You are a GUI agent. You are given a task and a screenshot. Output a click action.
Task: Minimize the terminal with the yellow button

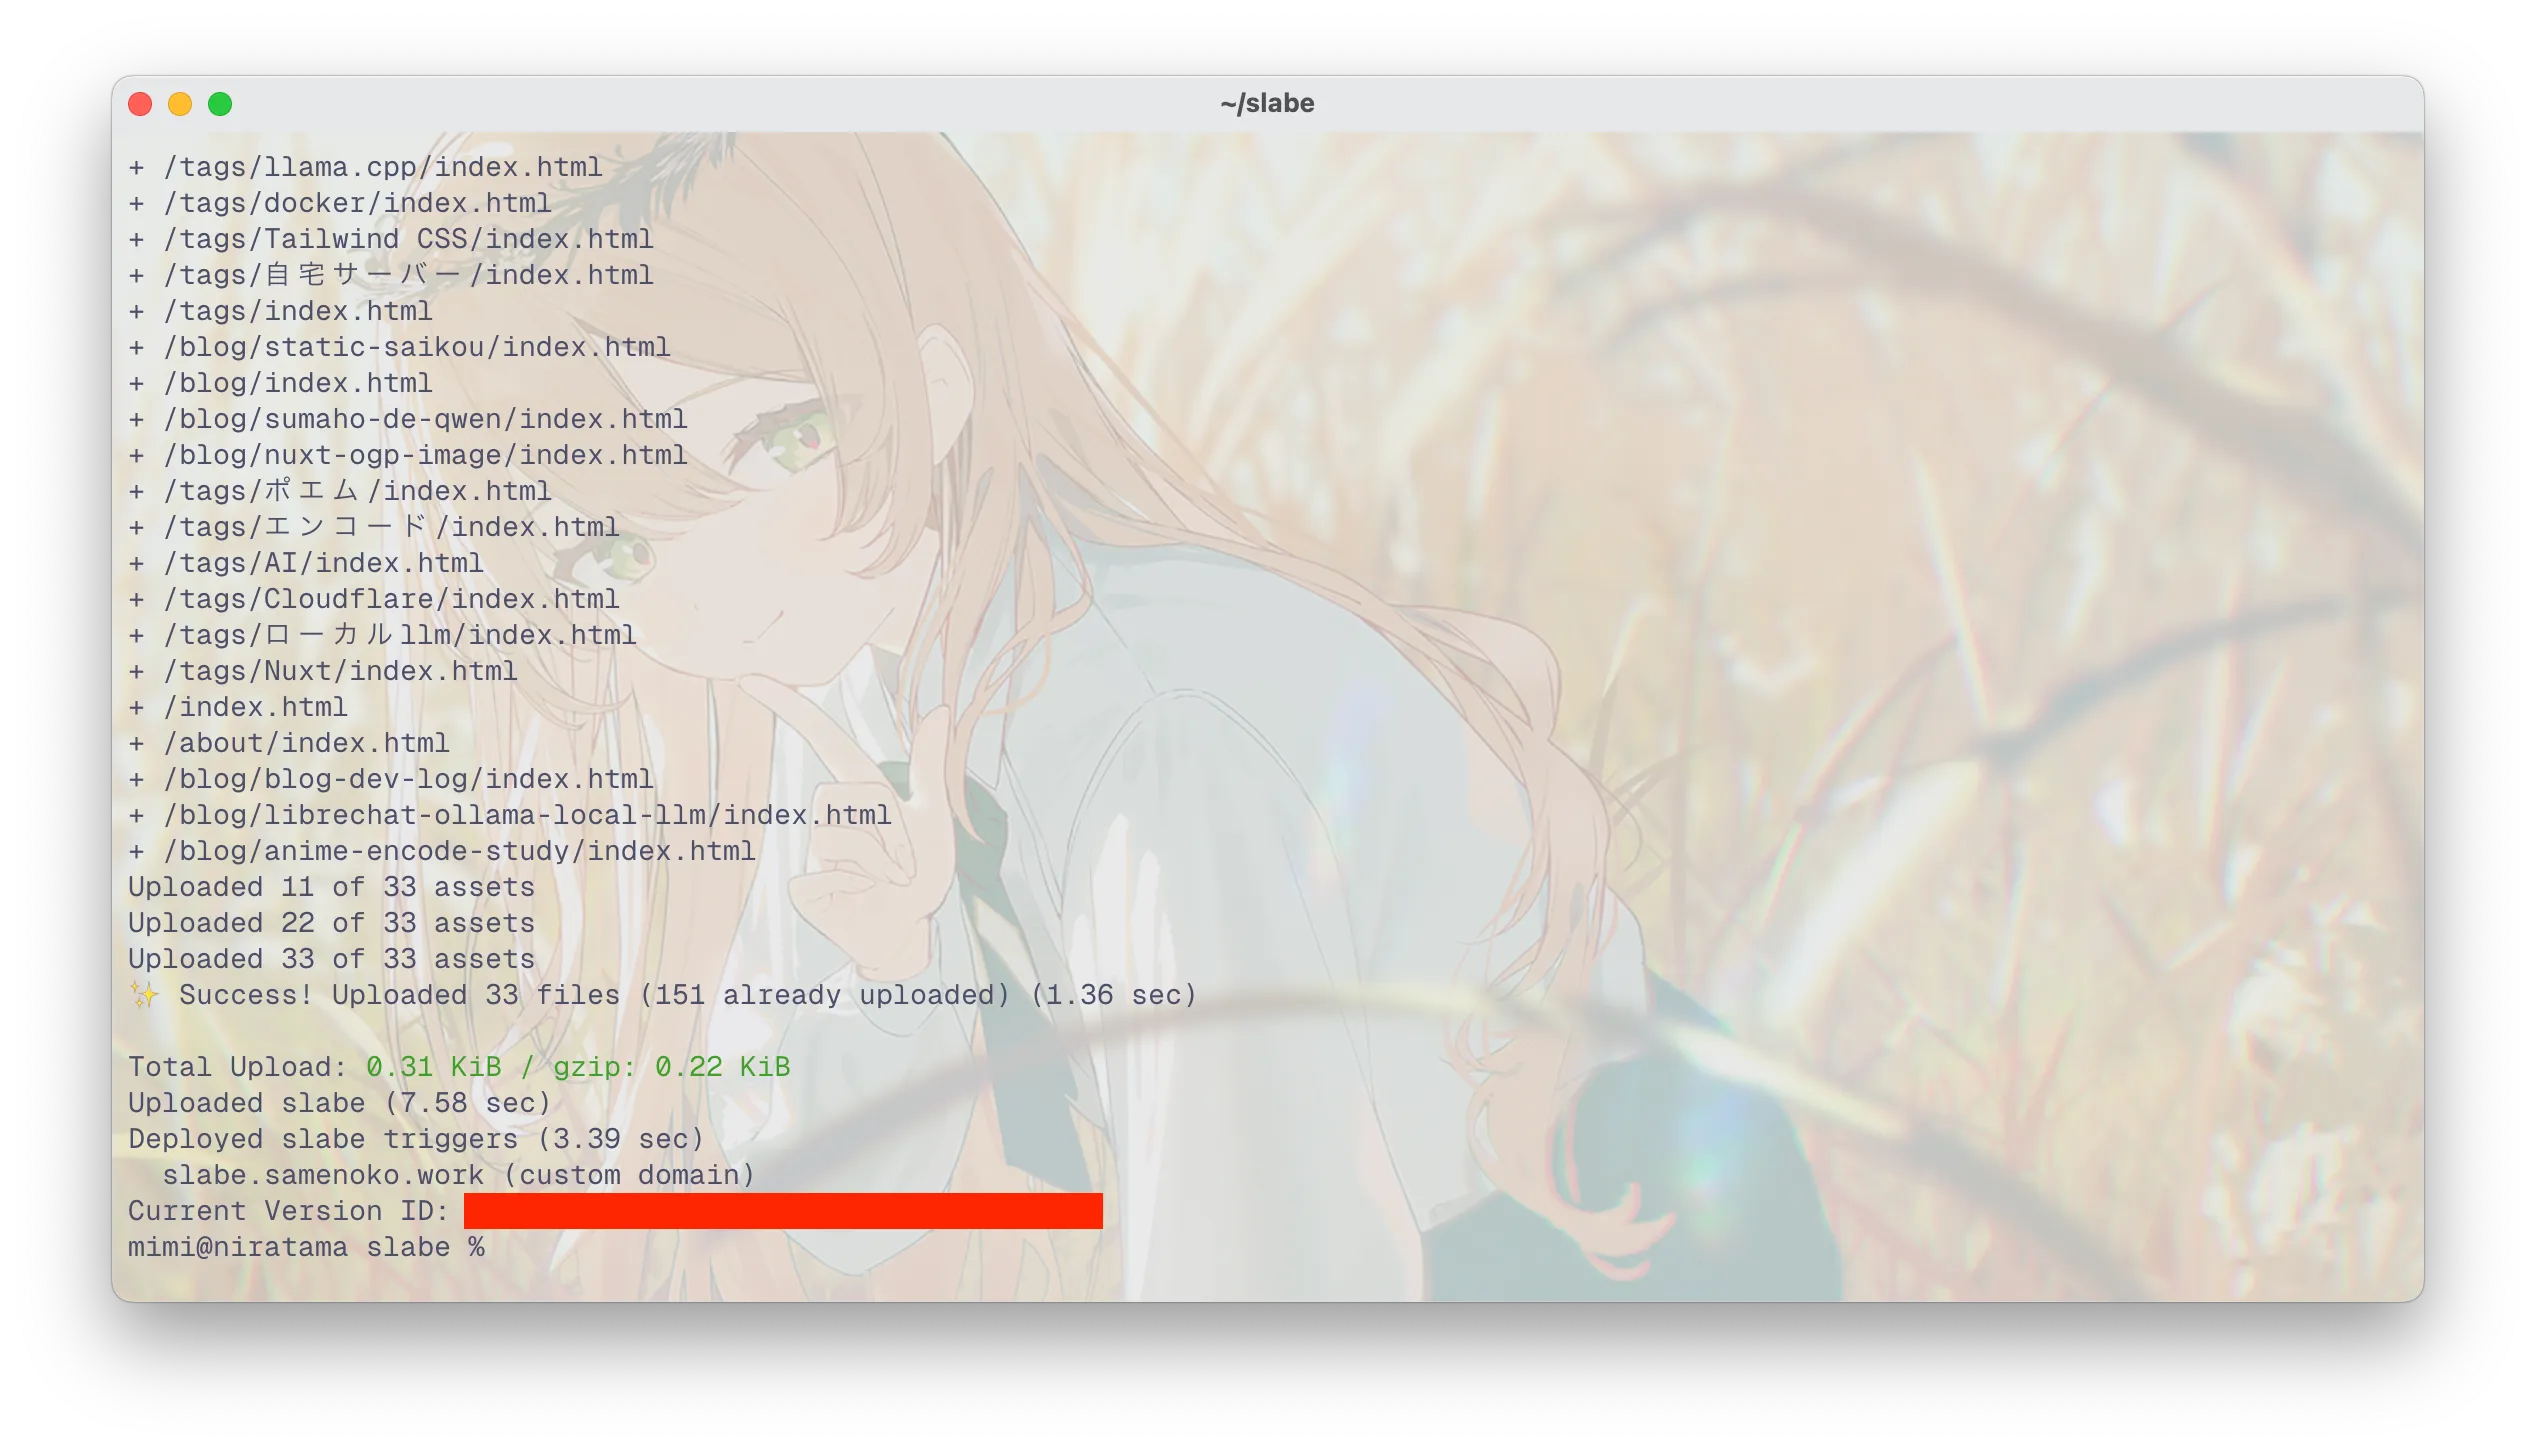point(180,104)
